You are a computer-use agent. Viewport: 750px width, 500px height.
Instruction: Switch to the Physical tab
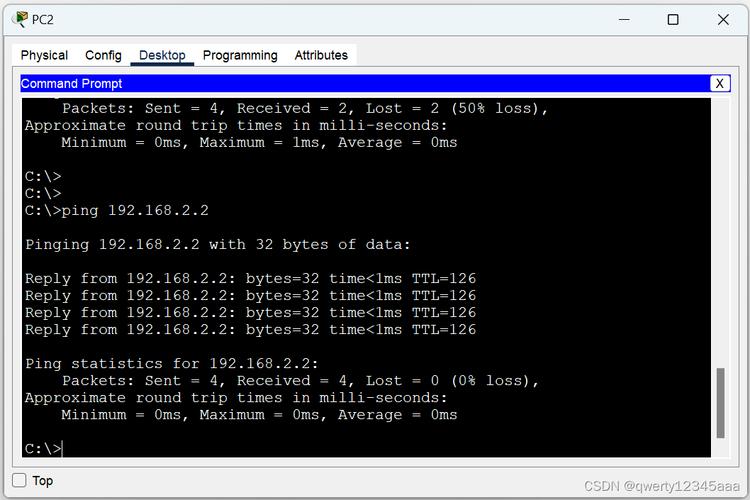44,55
